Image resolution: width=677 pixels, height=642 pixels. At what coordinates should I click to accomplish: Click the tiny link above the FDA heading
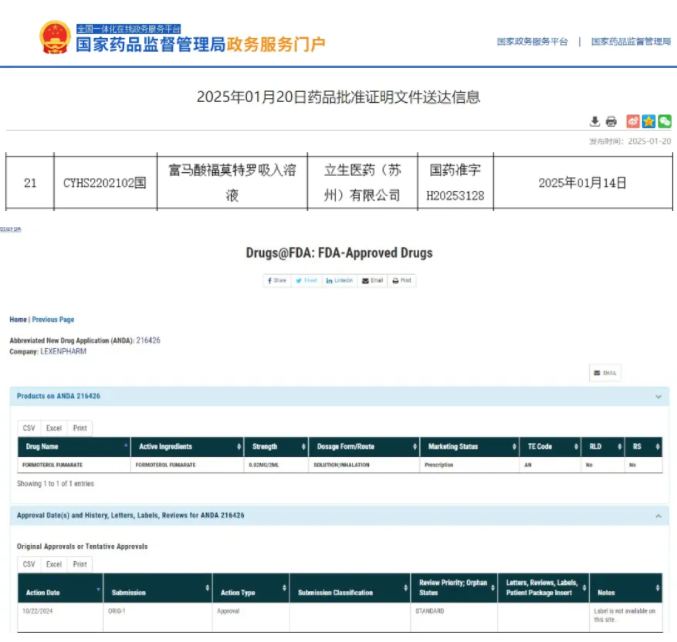10,229
